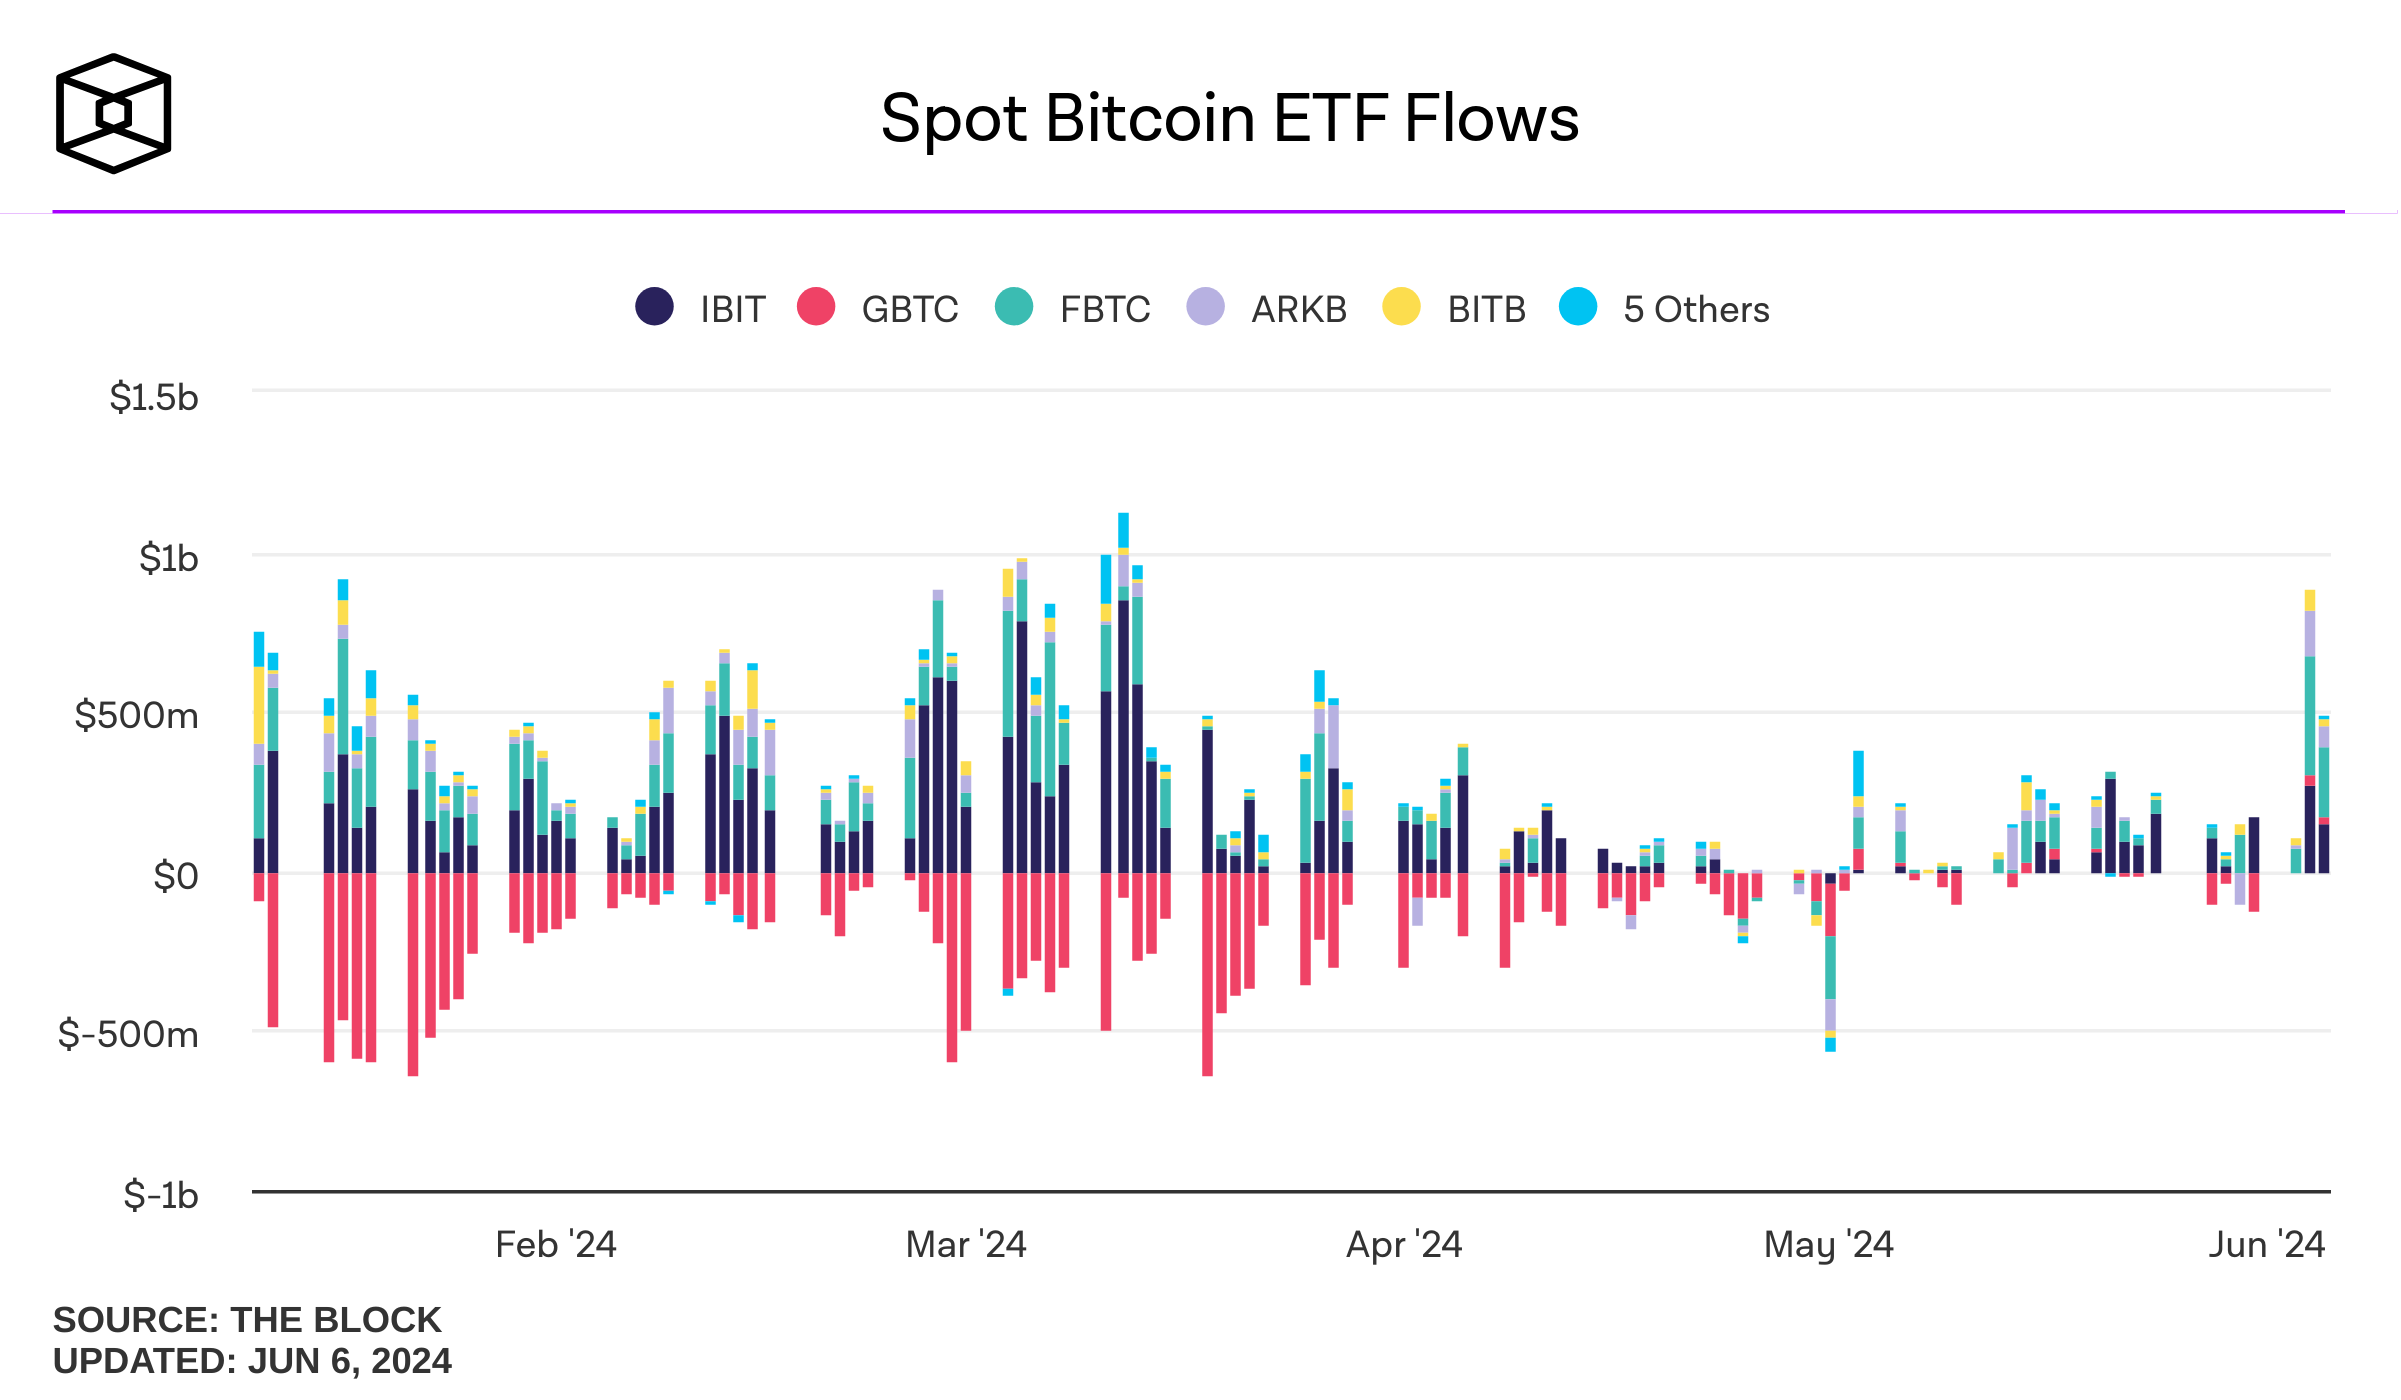2401x1400 pixels.
Task: Click the Feb '24 axis label
Action: 556,1245
